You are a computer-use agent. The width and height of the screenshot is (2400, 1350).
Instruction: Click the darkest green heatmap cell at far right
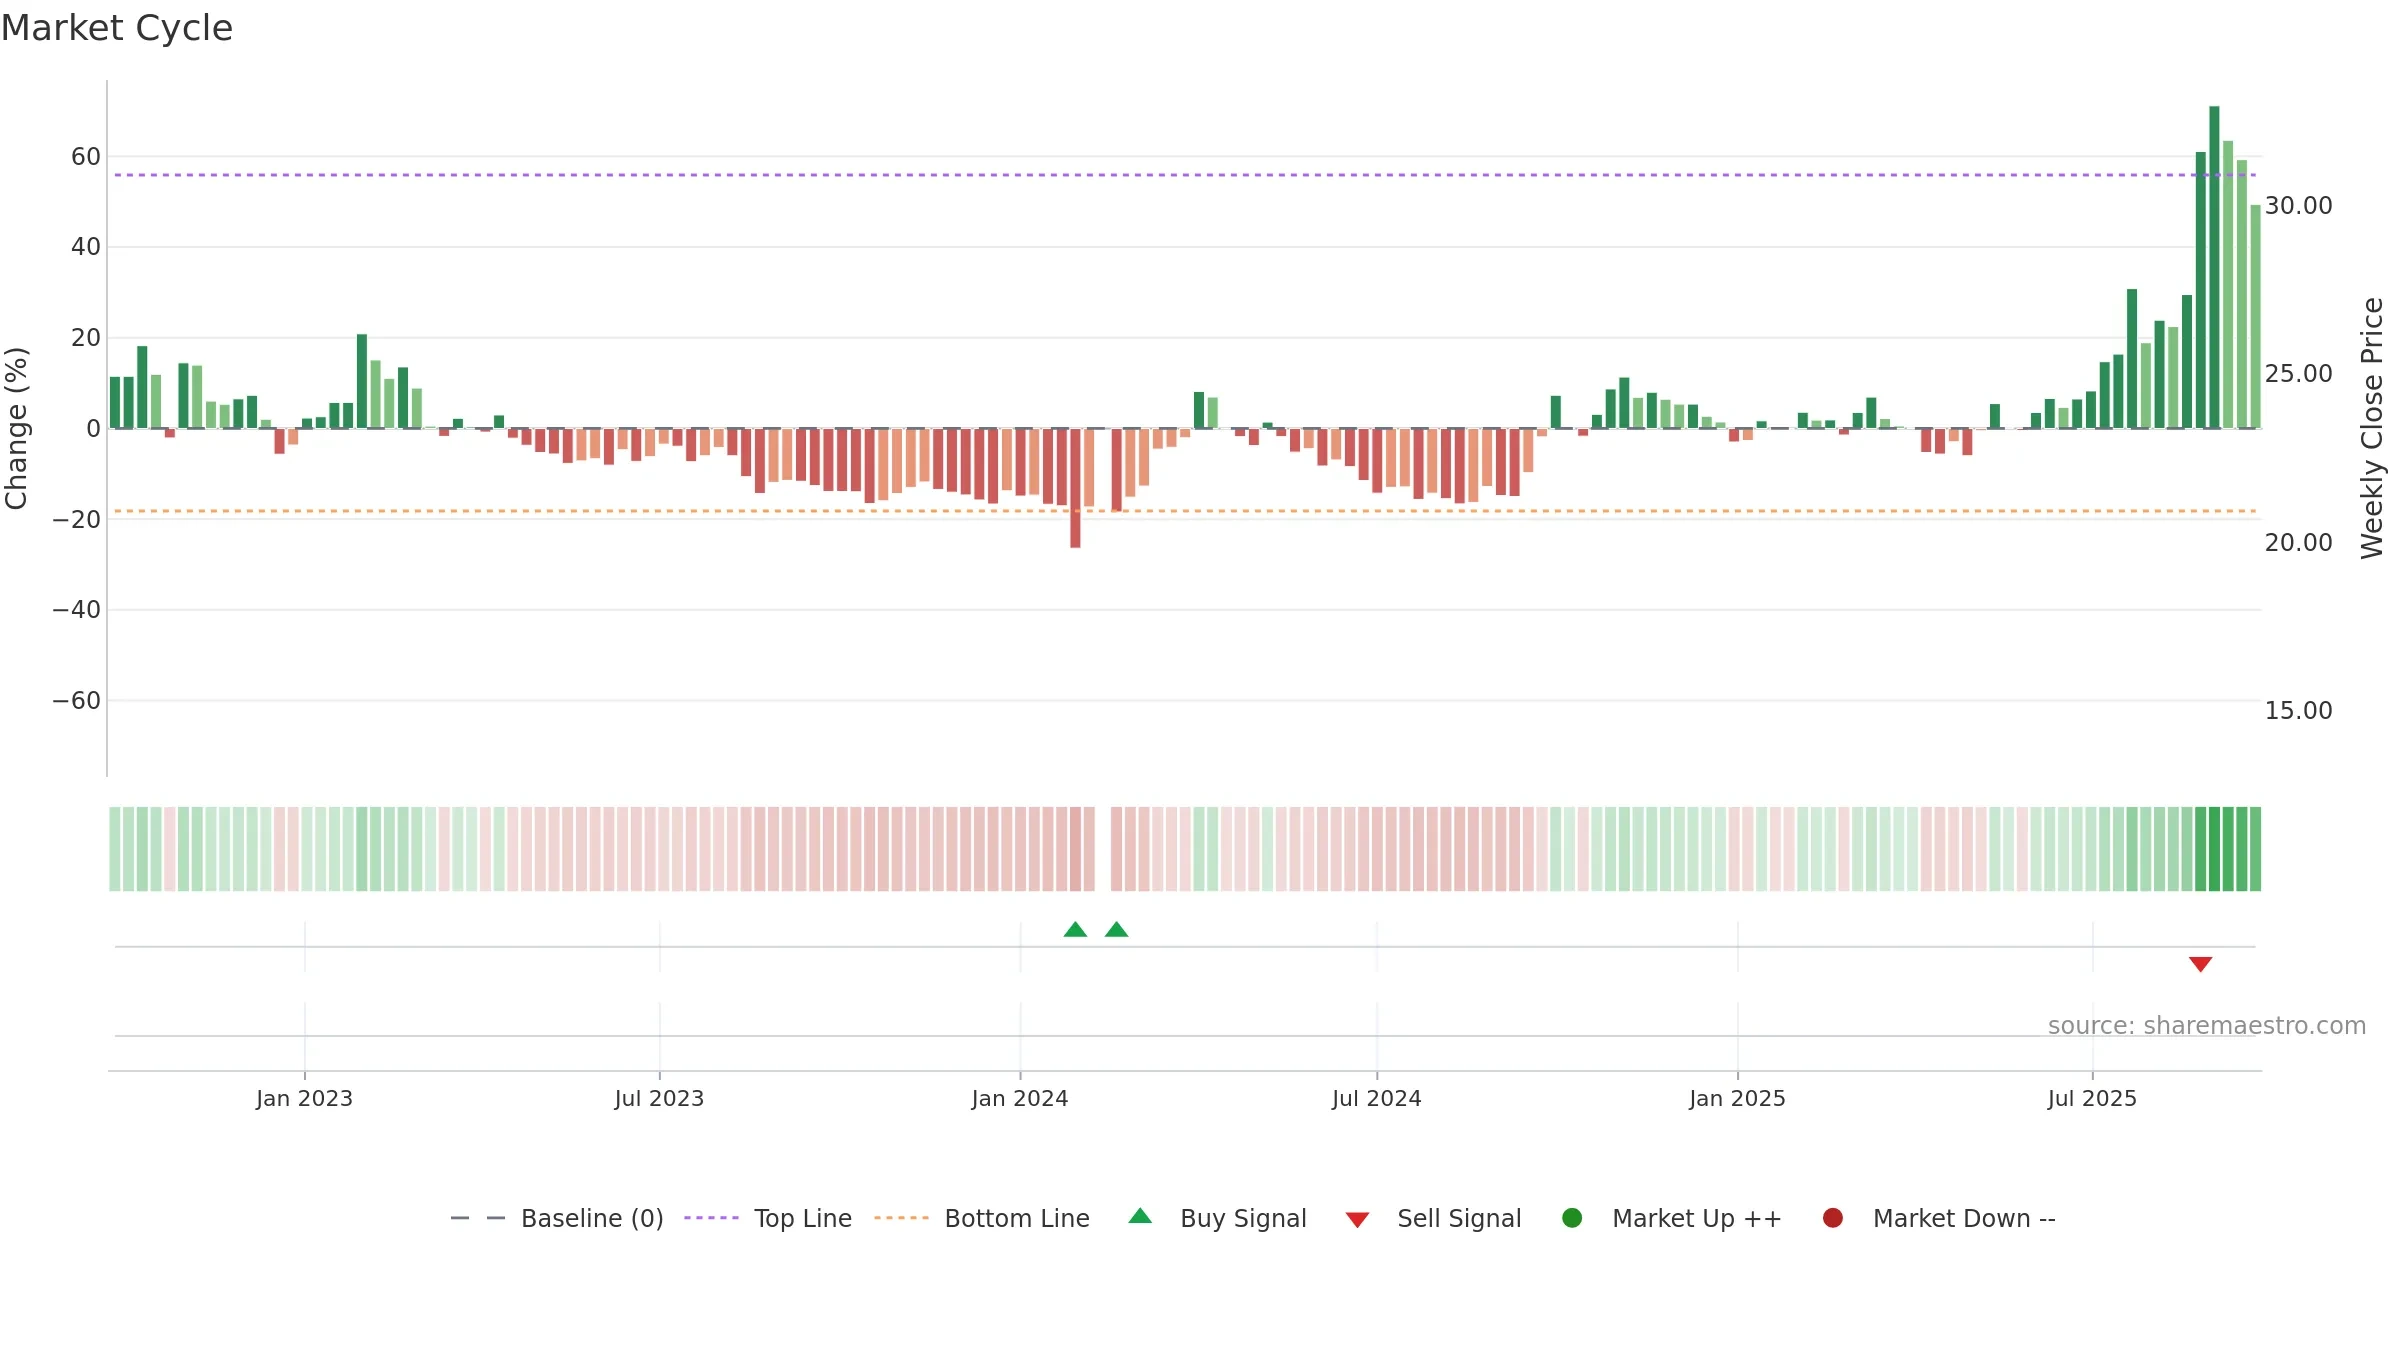(x=2214, y=849)
